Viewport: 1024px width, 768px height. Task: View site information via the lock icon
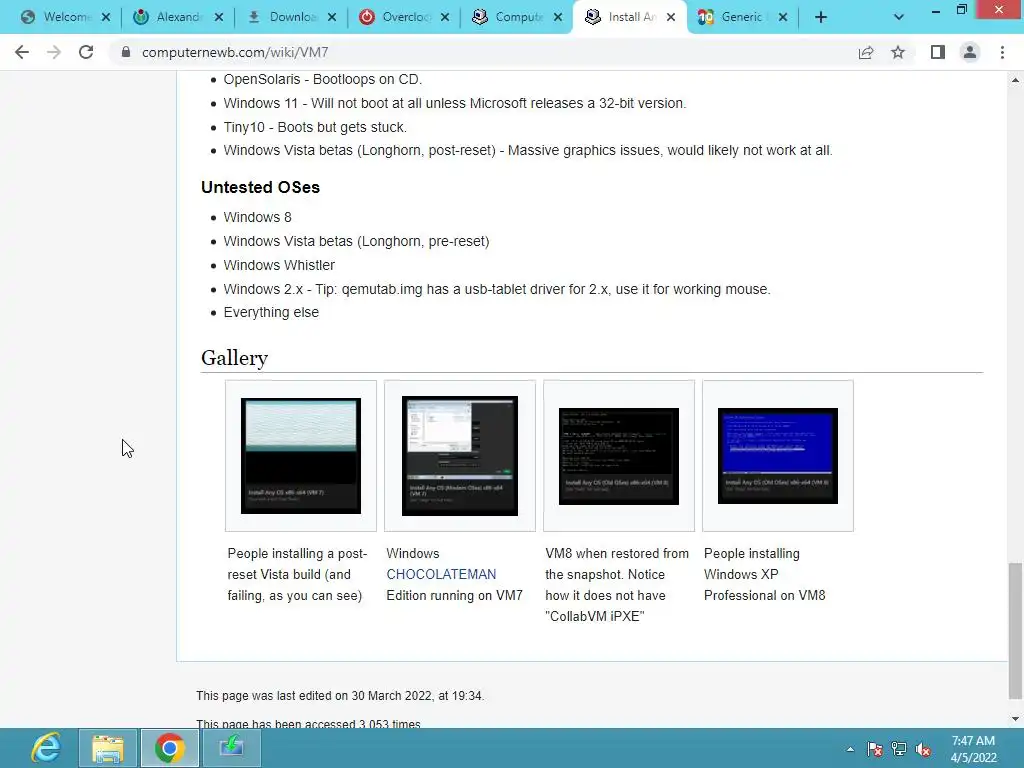(126, 52)
